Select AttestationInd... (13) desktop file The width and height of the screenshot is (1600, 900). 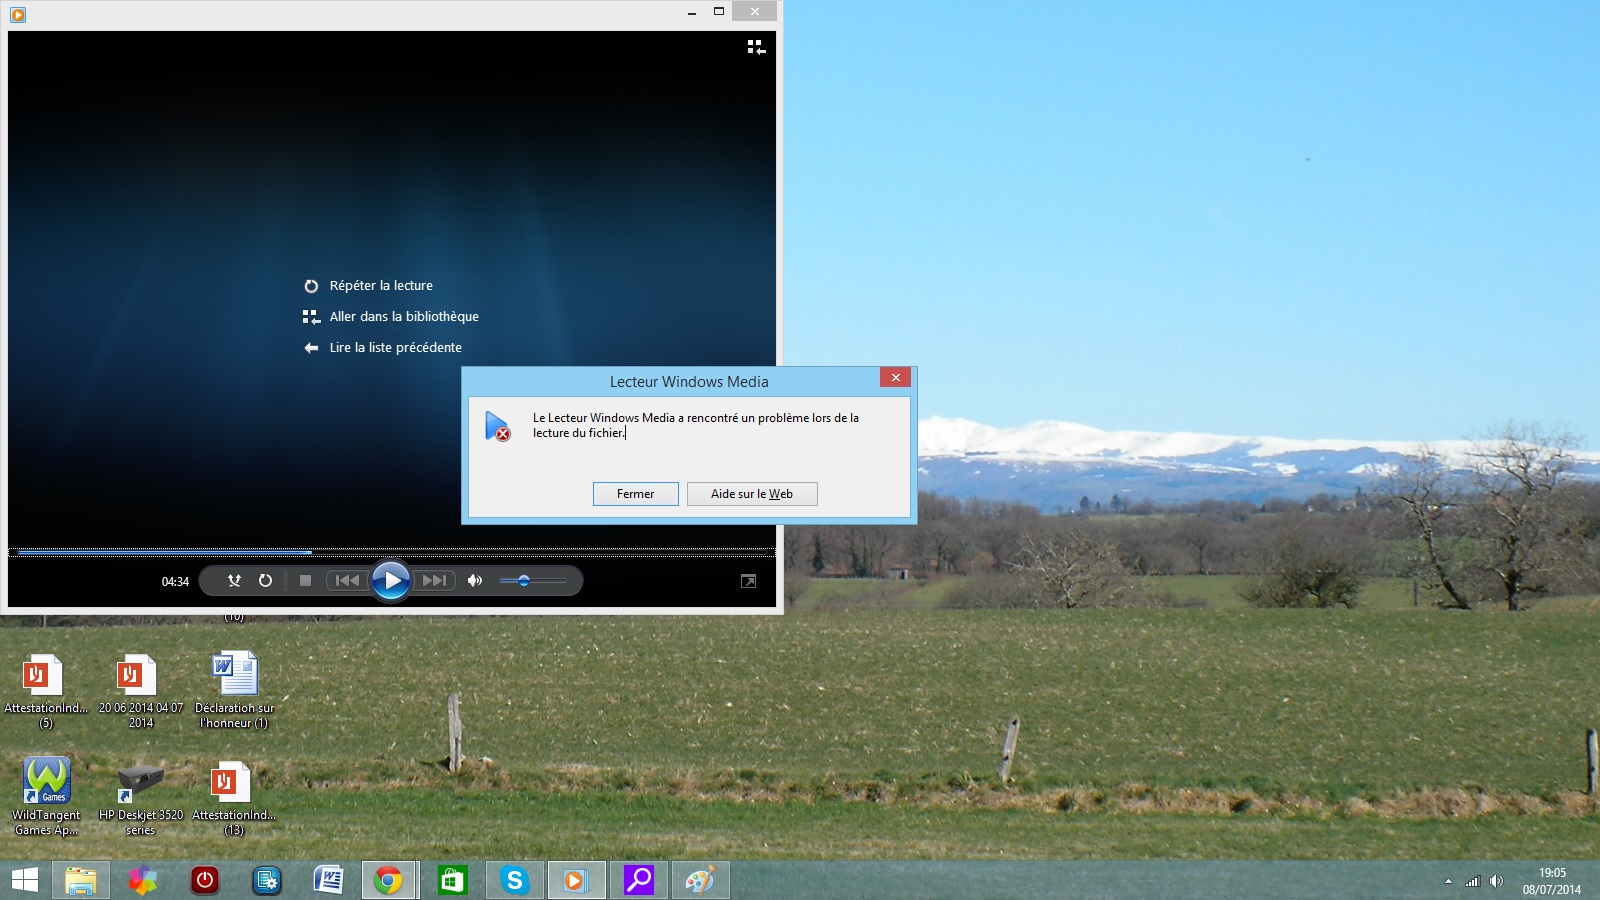coord(234,797)
